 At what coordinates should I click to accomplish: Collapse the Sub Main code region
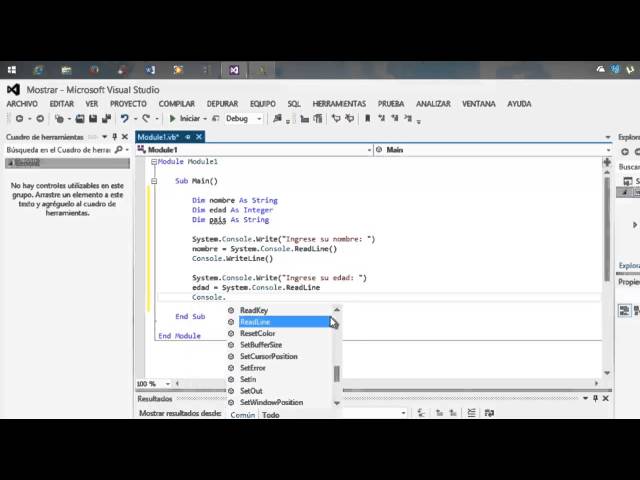click(x=154, y=181)
